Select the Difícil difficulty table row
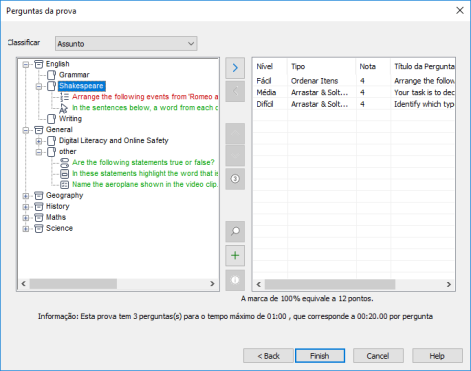 (354, 104)
